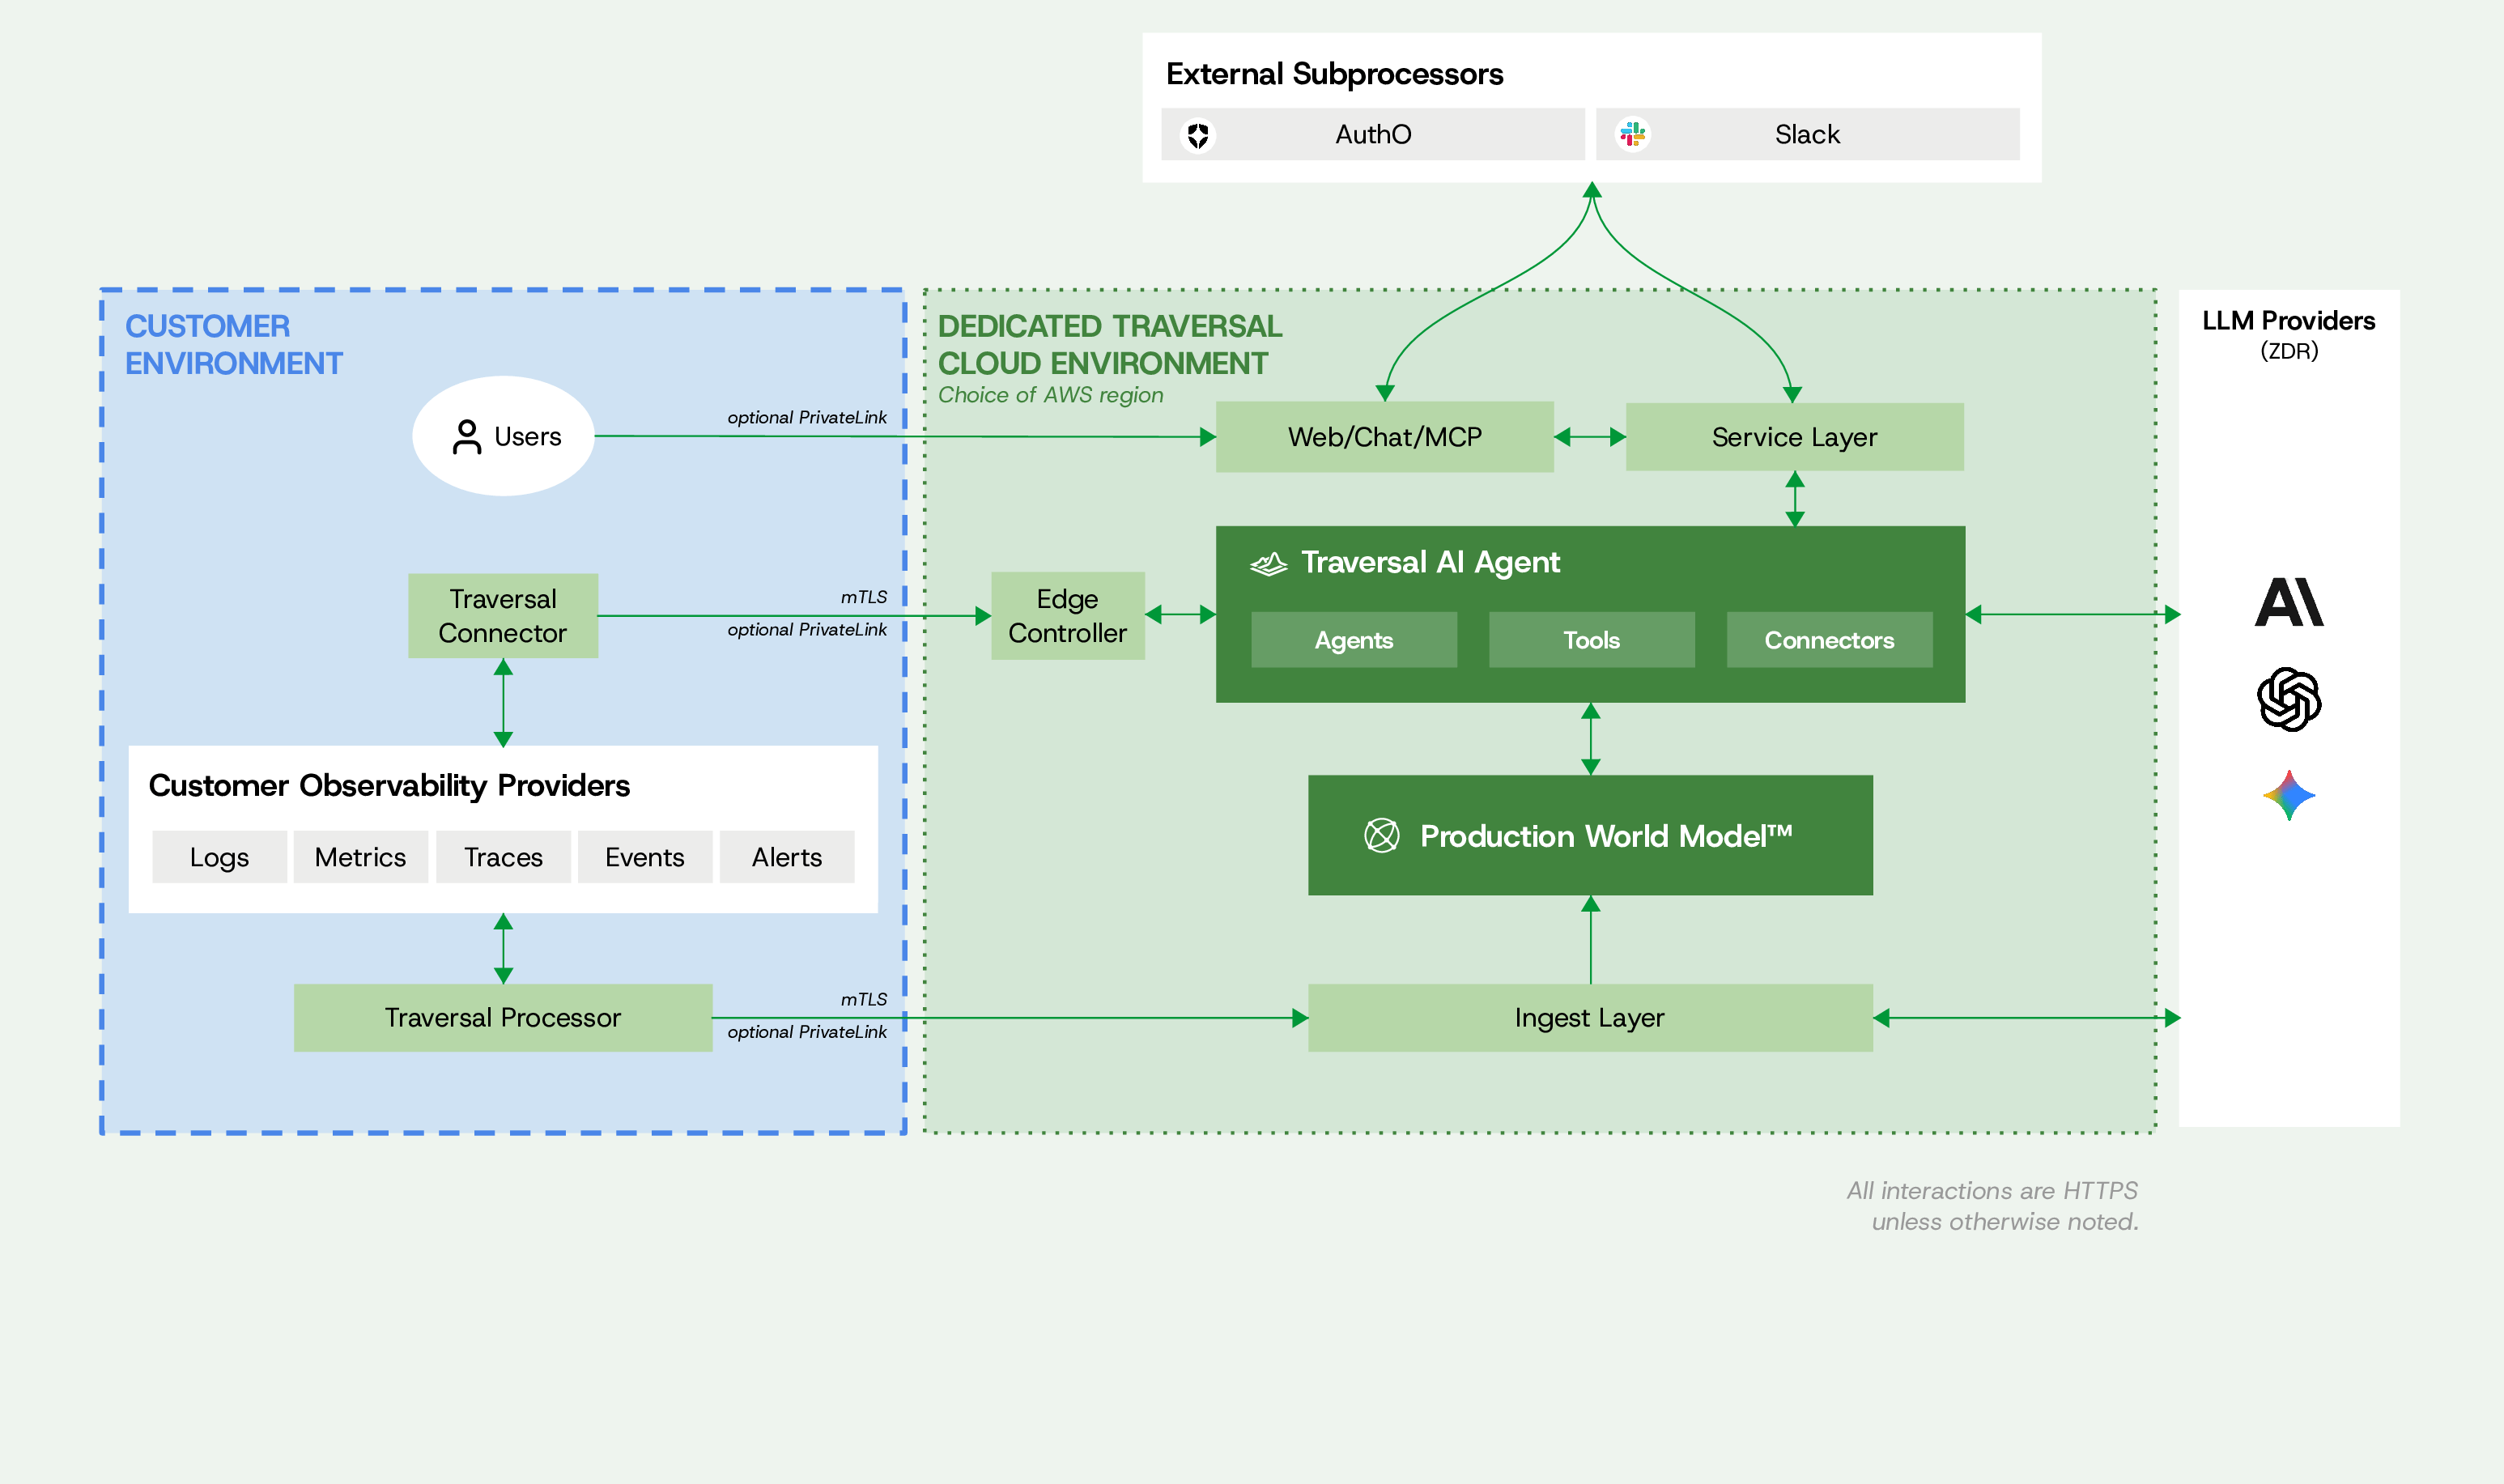Screen dimensions: 2504x1484
Task: Click 'optional PrivateLink' label above Users line
Action: coord(806,418)
